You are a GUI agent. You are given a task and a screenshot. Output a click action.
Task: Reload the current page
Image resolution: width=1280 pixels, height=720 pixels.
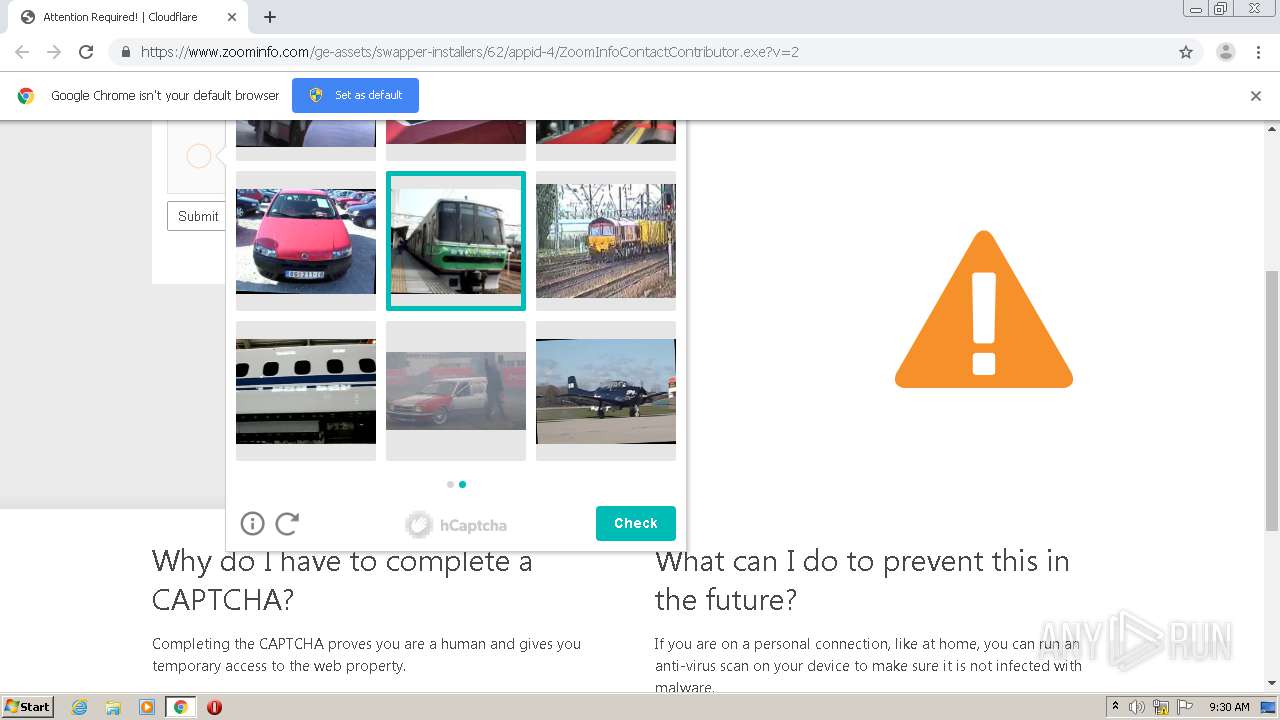click(x=86, y=52)
